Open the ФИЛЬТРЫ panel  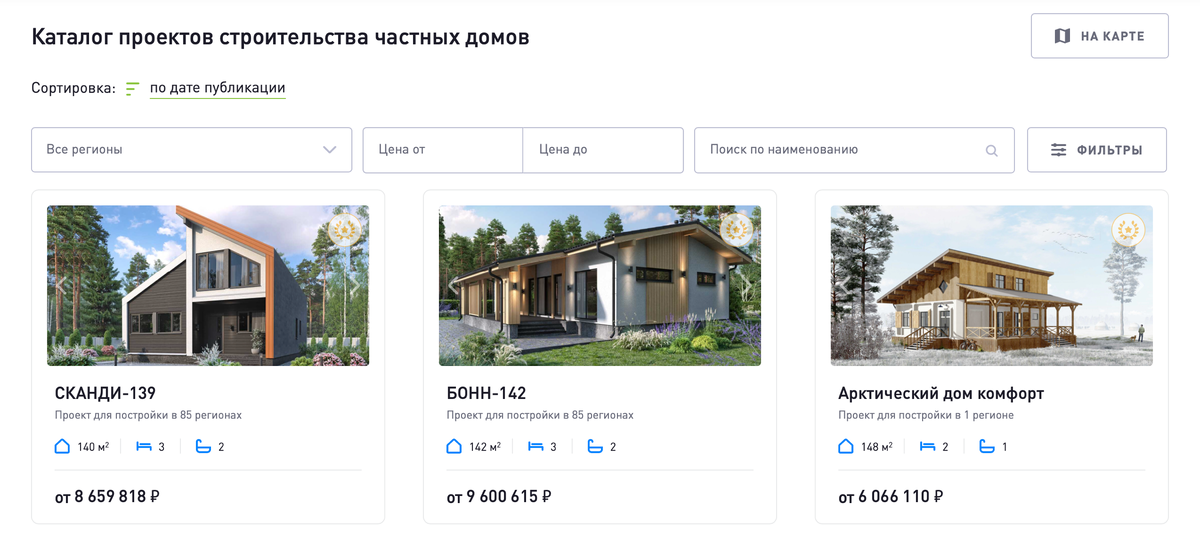(1097, 150)
